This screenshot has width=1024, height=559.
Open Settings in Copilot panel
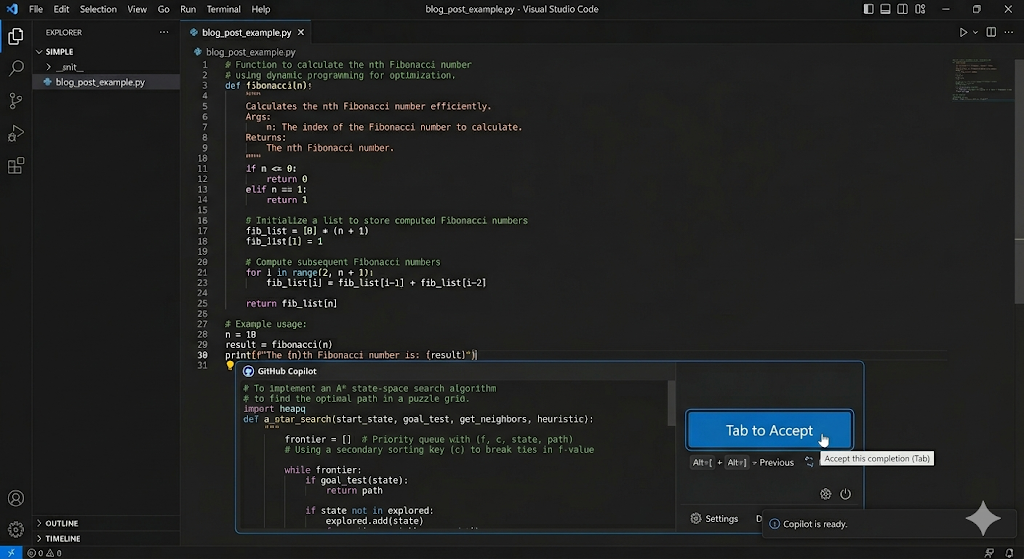click(714, 519)
